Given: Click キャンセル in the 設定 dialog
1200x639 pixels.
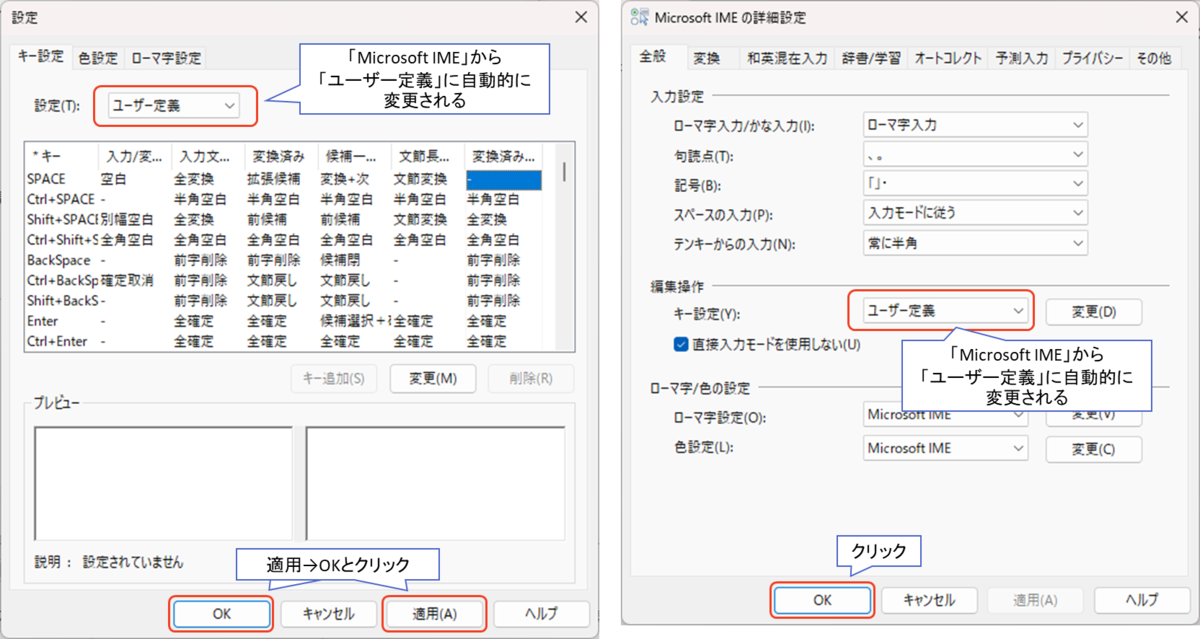Looking at the screenshot, I should click(x=329, y=613).
